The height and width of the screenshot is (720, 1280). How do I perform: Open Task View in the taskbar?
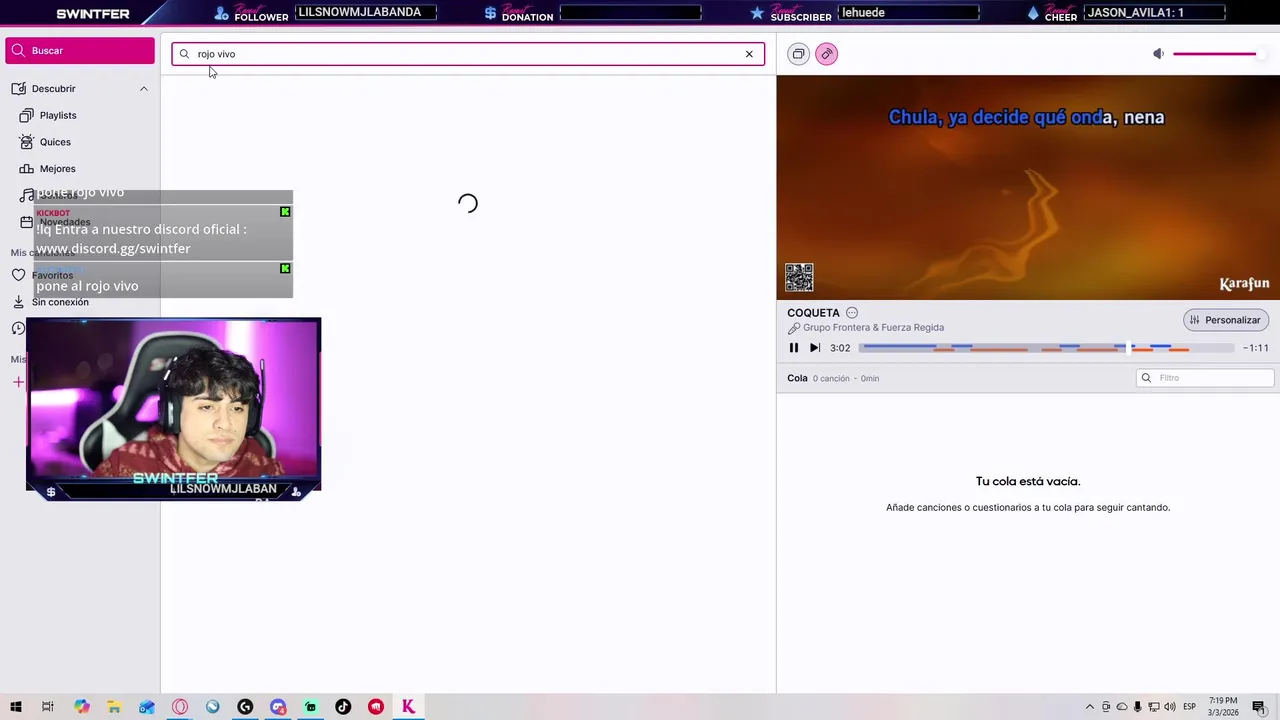coord(47,707)
